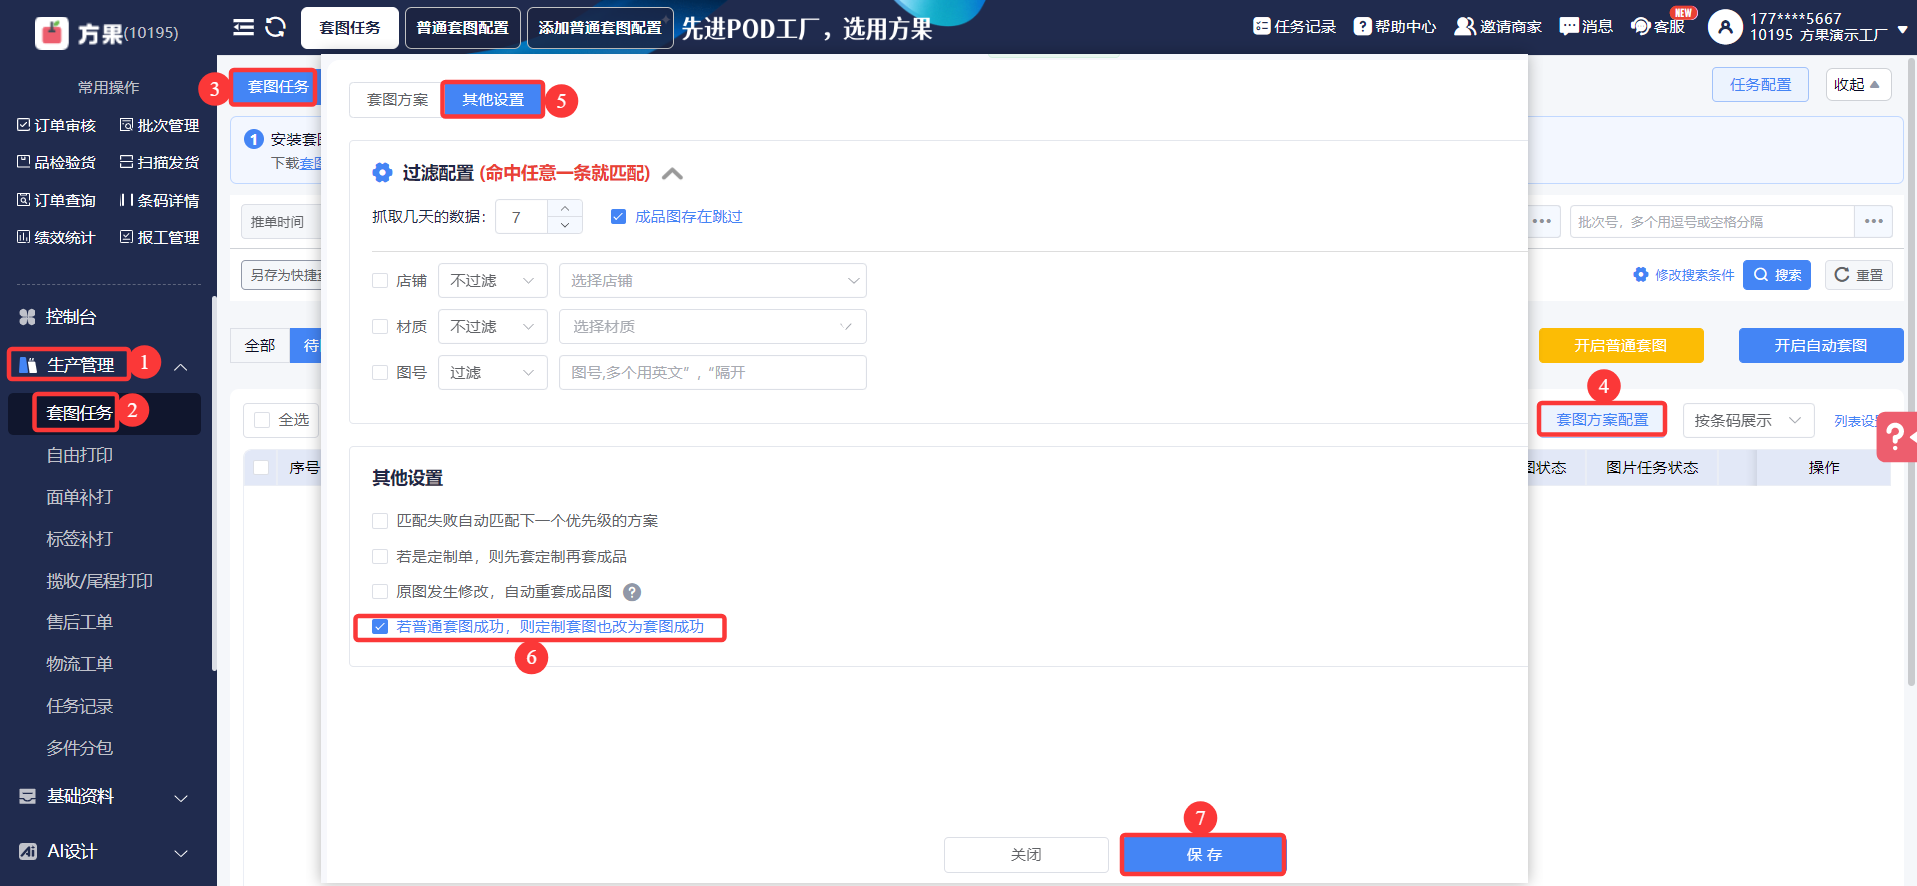The height and width of the screenshot is (886, 1917).
Task: Enable the 图号 filter checkbox
Action: coord(380,373)
